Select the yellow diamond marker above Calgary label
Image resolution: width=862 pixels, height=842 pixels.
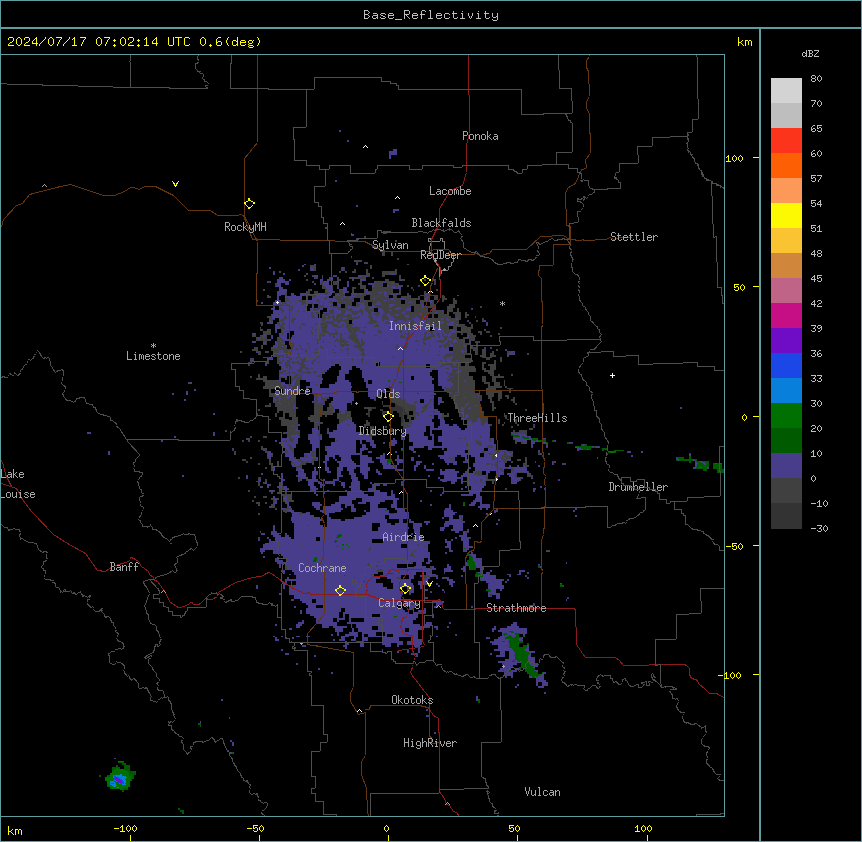[405, 589]
